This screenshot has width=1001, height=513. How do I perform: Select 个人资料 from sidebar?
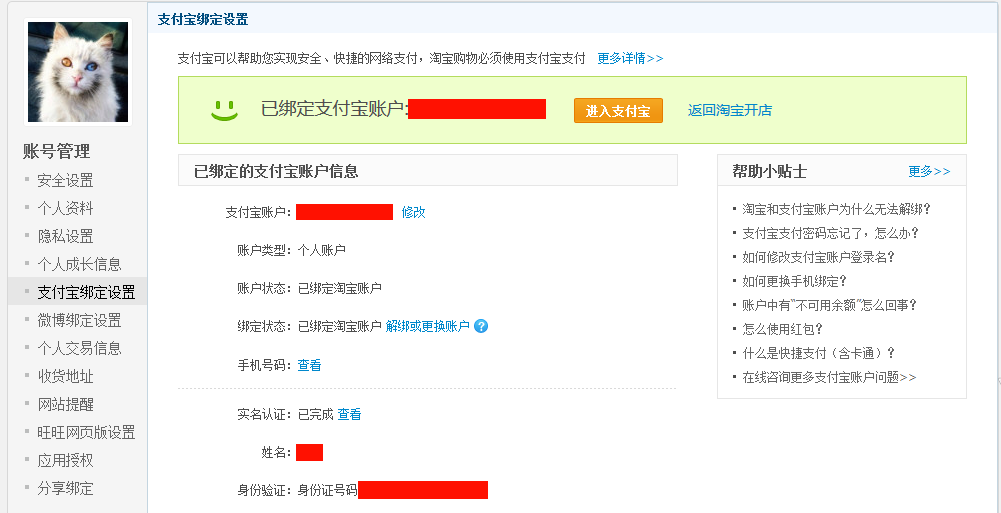pos(65,209)
